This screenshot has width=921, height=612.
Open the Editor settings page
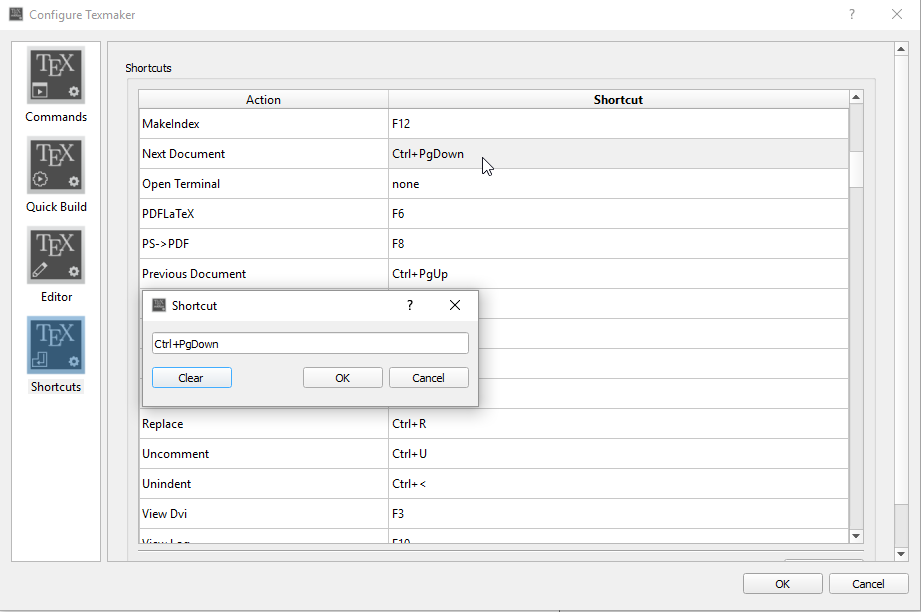56,265
